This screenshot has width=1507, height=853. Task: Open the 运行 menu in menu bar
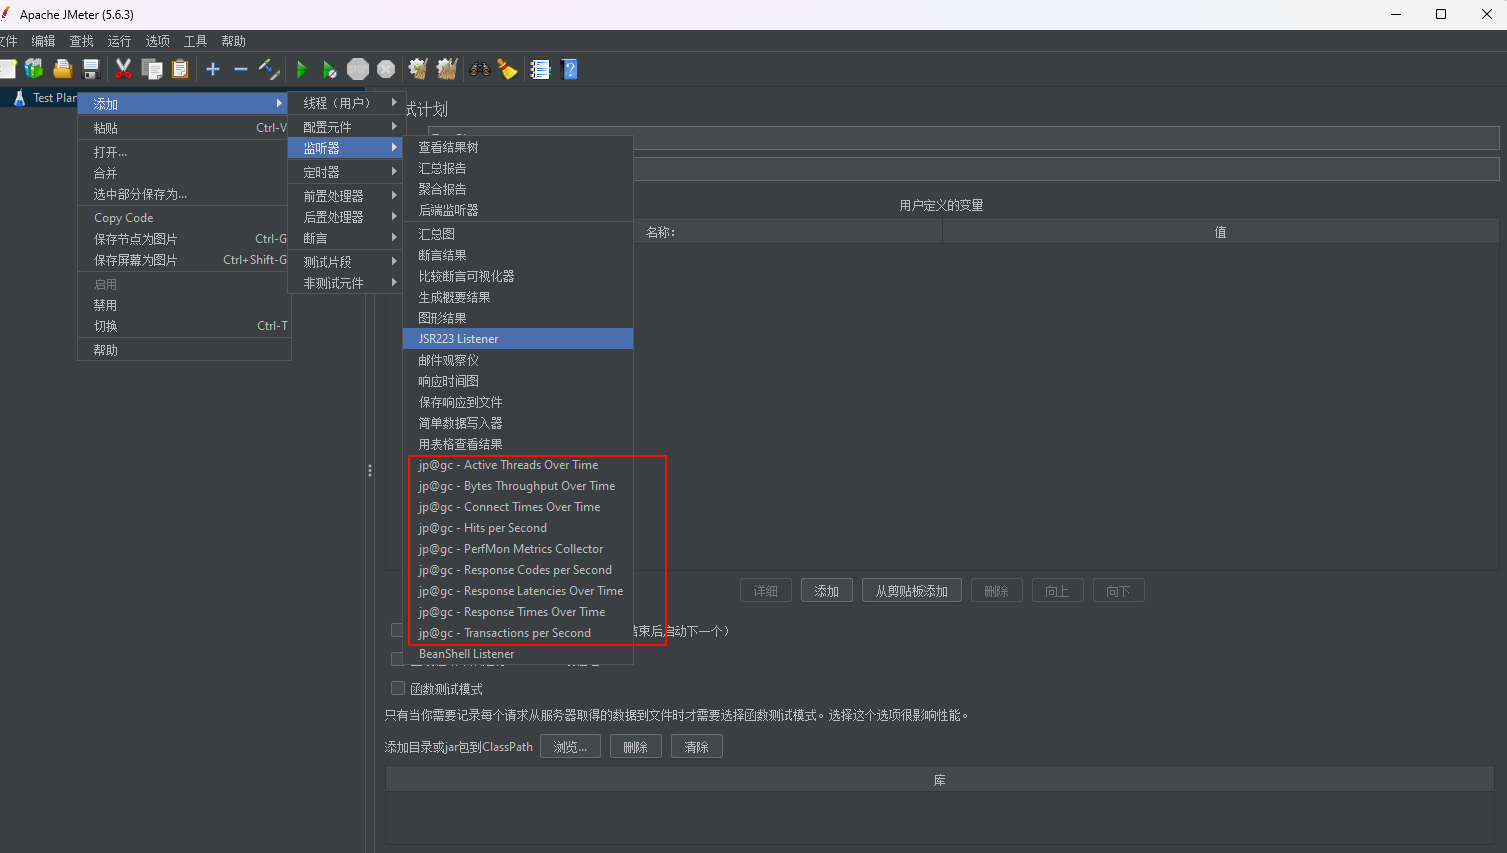pyautogui.click(x=120, y=41)
